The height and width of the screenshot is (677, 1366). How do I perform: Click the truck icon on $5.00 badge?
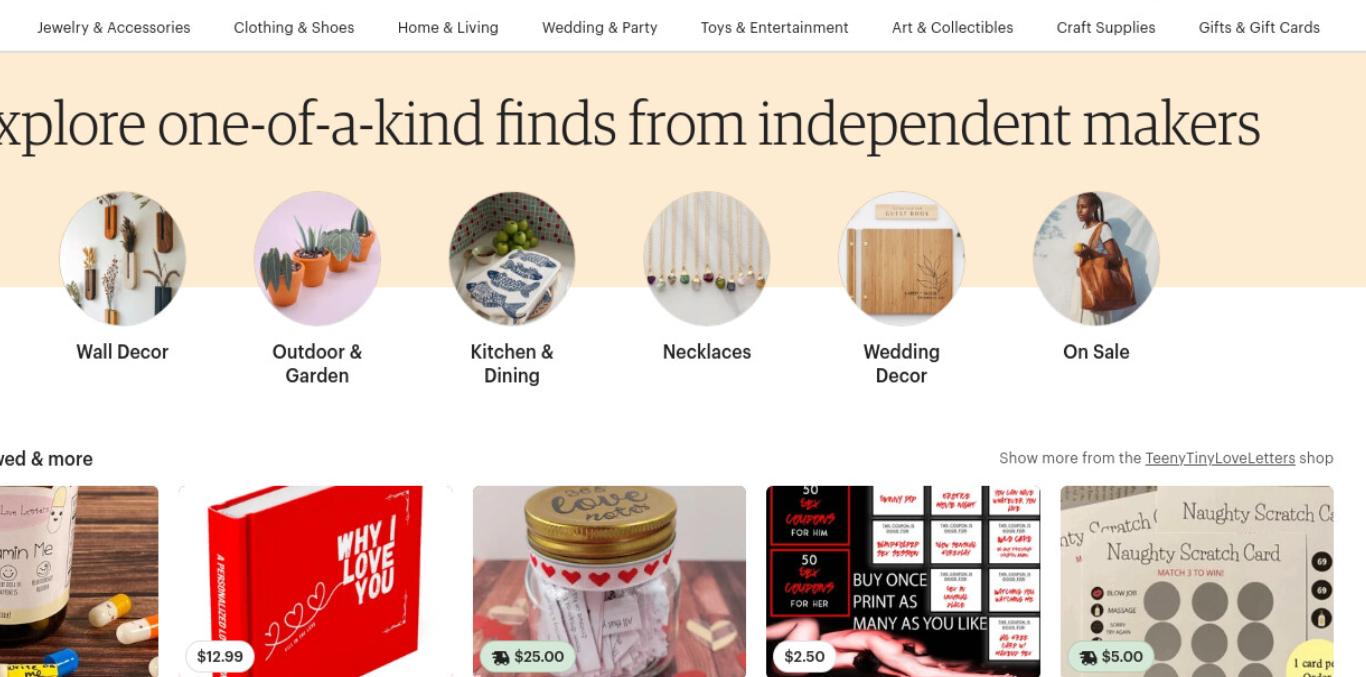click(1088, 657)
